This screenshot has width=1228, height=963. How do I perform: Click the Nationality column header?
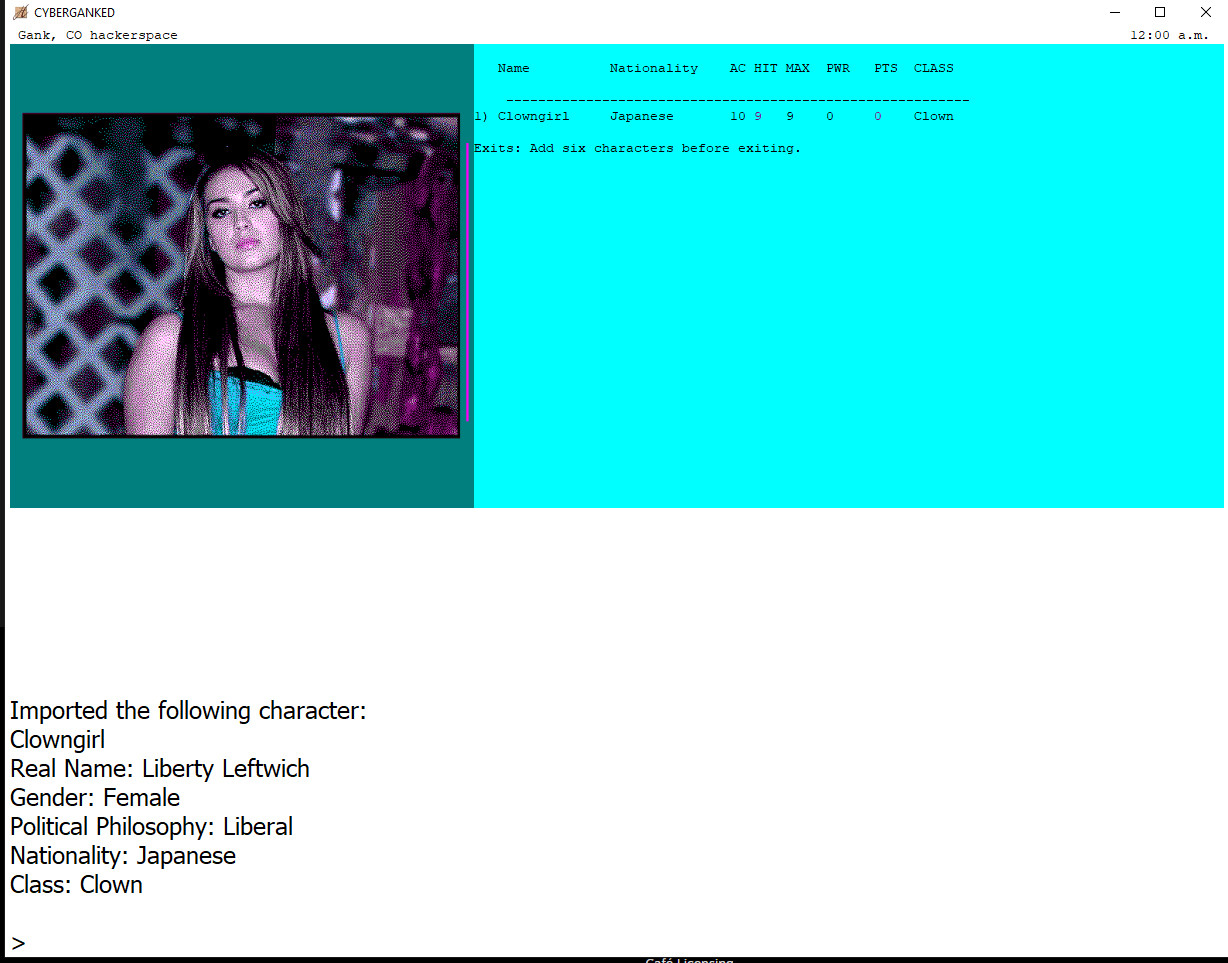pyautogui.click(x=653, y=68)
